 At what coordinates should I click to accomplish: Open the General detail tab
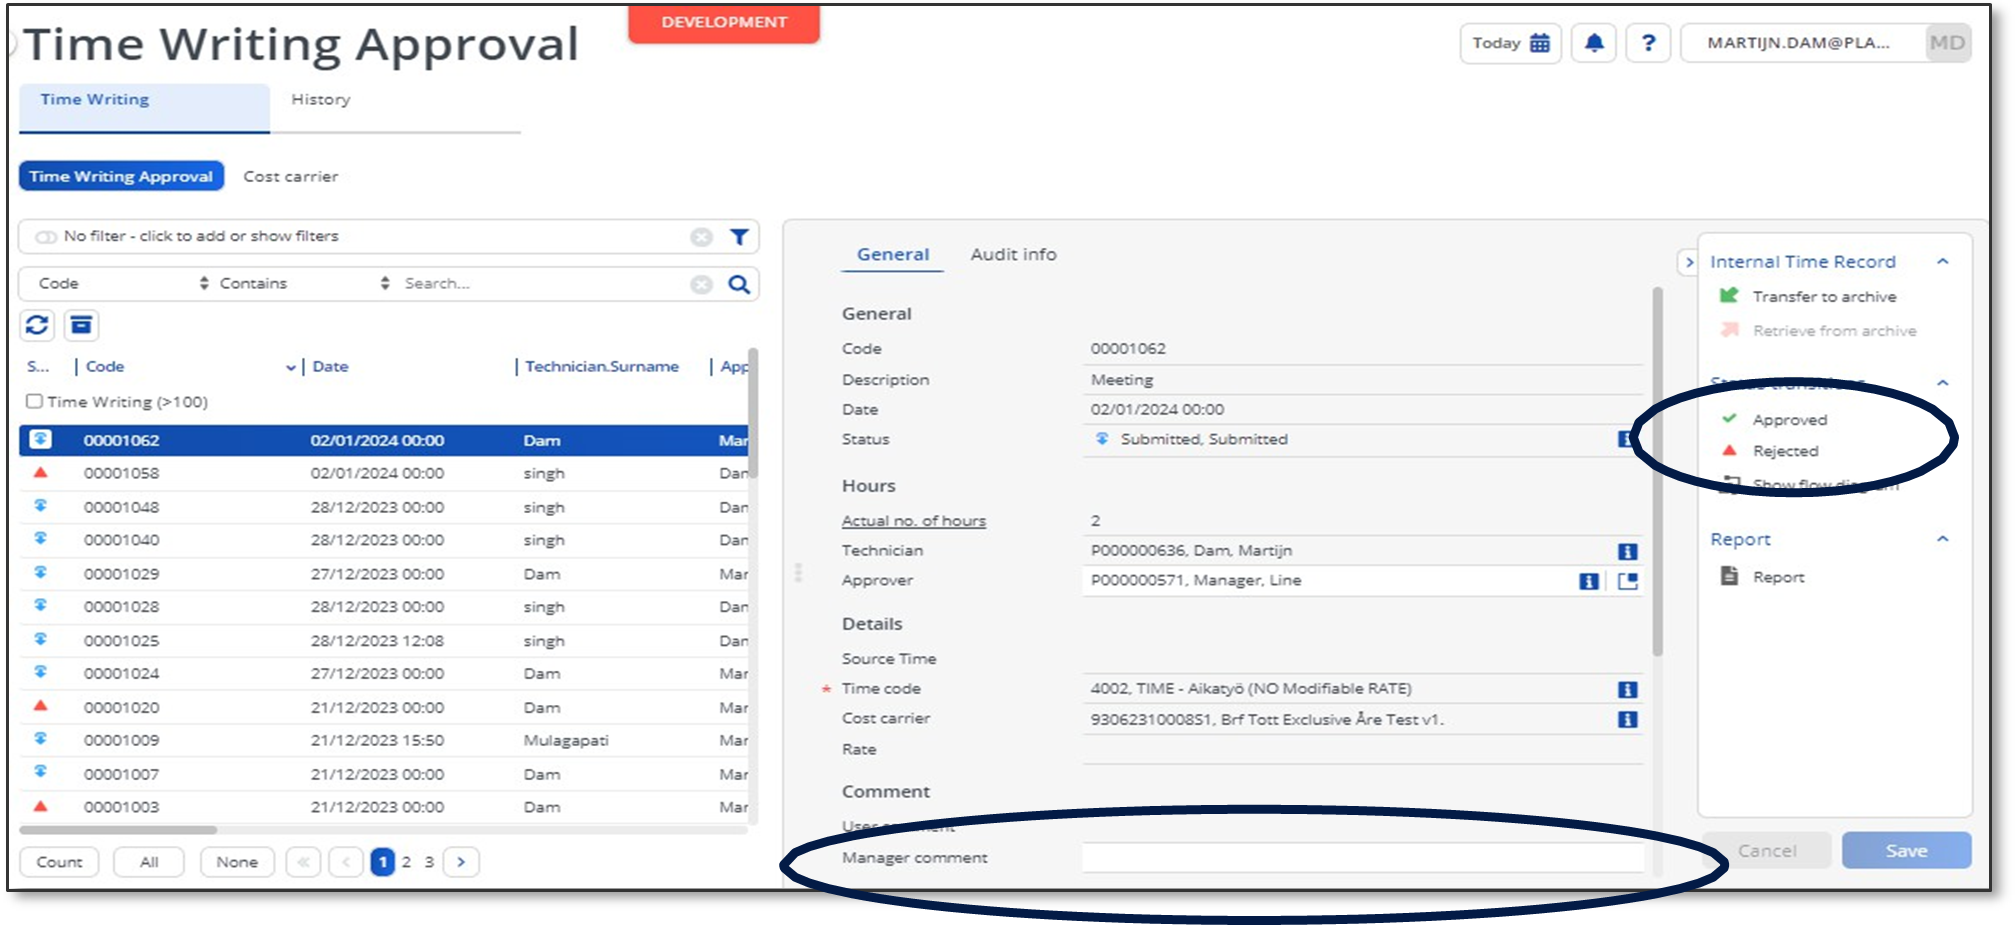click(x=892, y=255)
